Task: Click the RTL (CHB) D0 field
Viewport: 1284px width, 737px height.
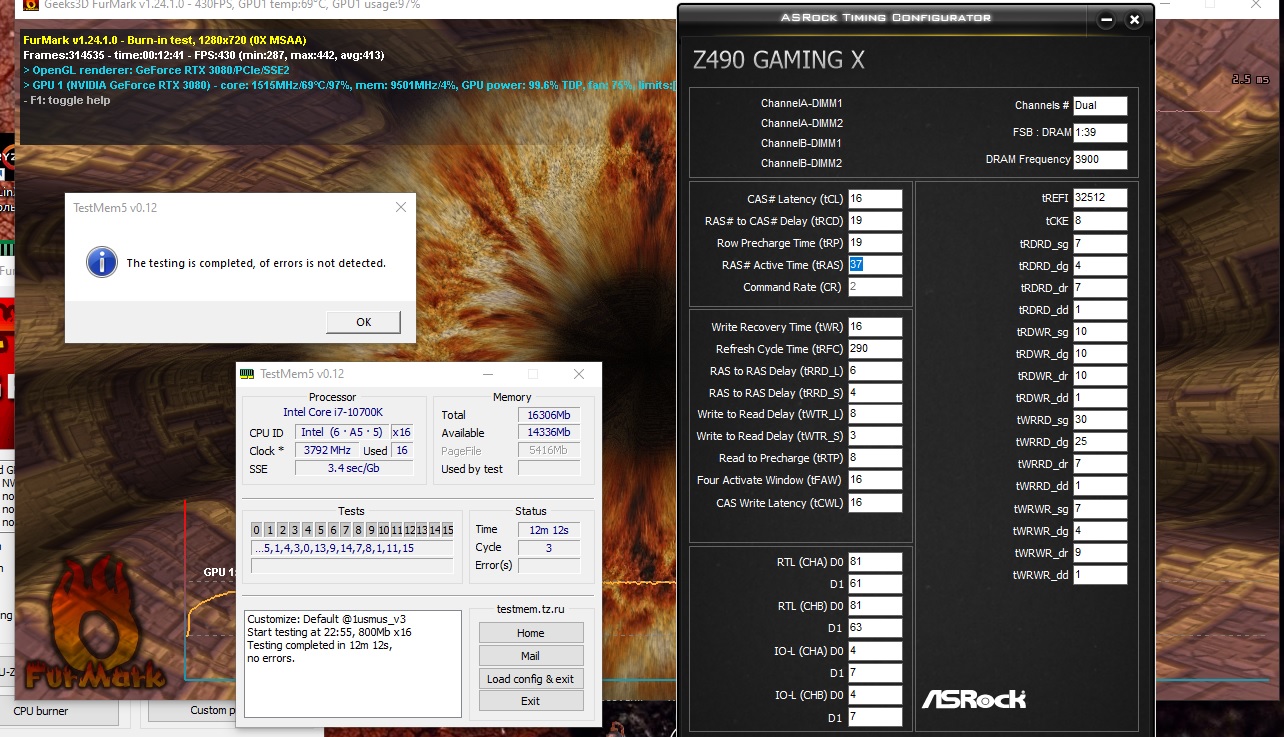Action: pyautogui.click(x=875, y=606)
